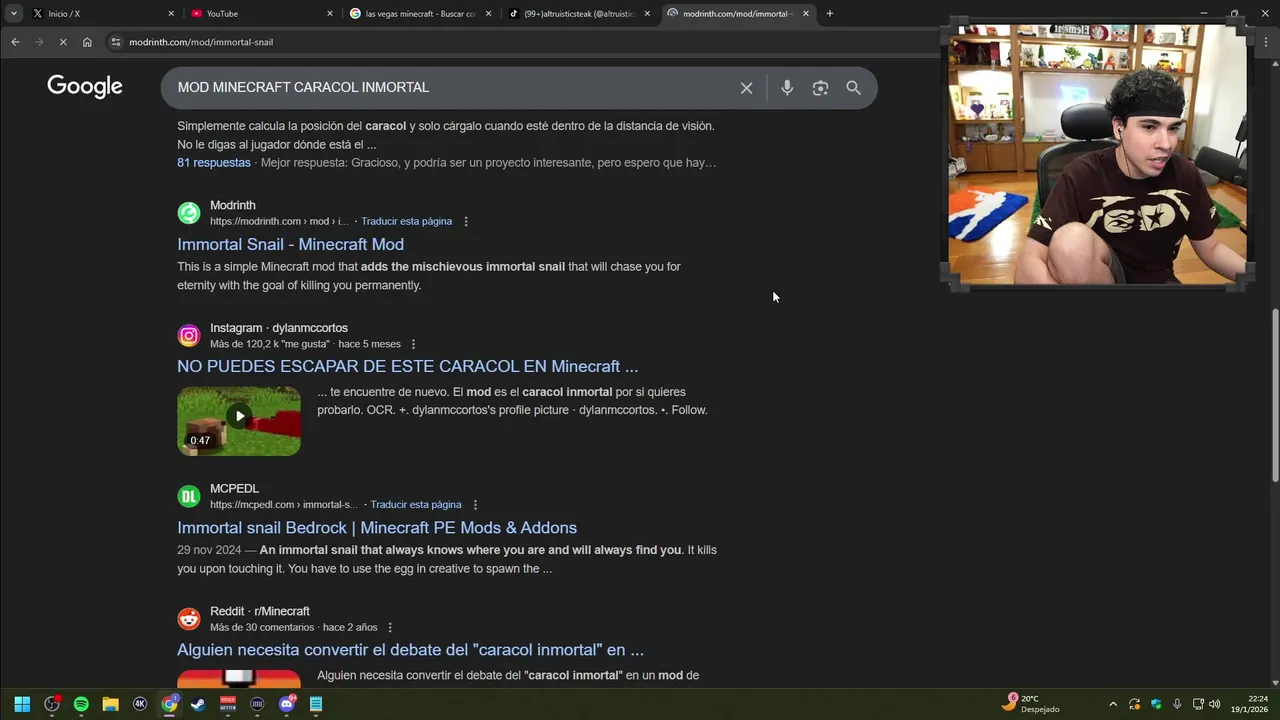Image resolution: width=1280 pixels, height=720 pixels.
Task: Open site information icon in address bar
Action: pyautogui.click(x=116, y=42)
